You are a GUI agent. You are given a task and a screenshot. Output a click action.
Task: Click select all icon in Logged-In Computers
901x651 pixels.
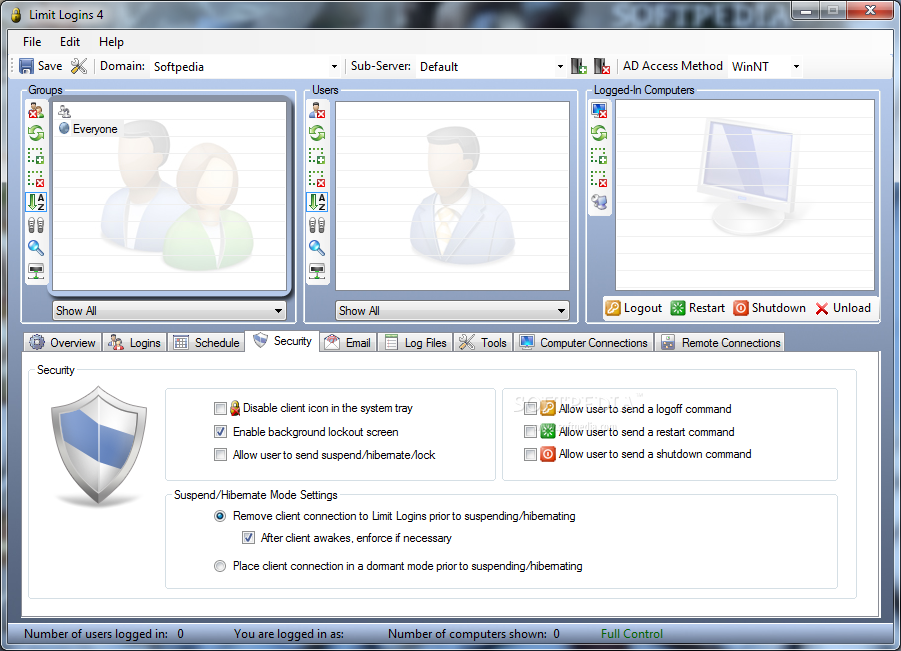(599, 156)
